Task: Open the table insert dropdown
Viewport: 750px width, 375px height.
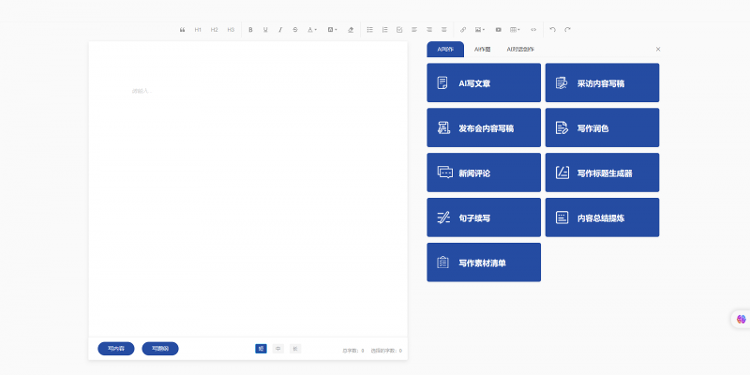Action: [x=515, y=30]
